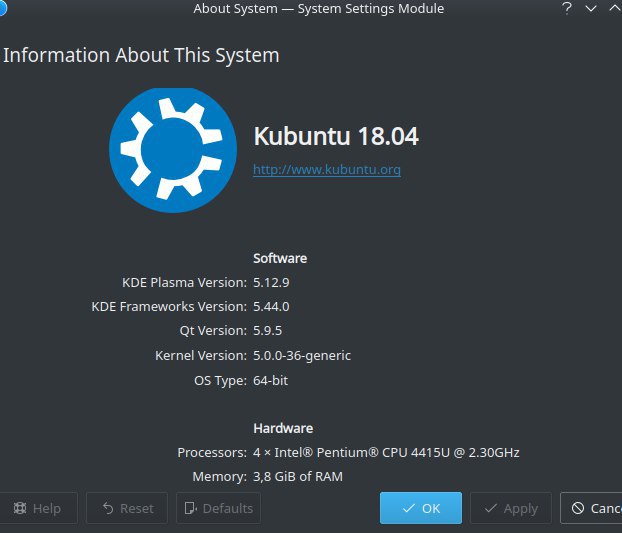Click Qt Version value 5.9.5
This screenshot has height=533, width=622.
[268, 331]
